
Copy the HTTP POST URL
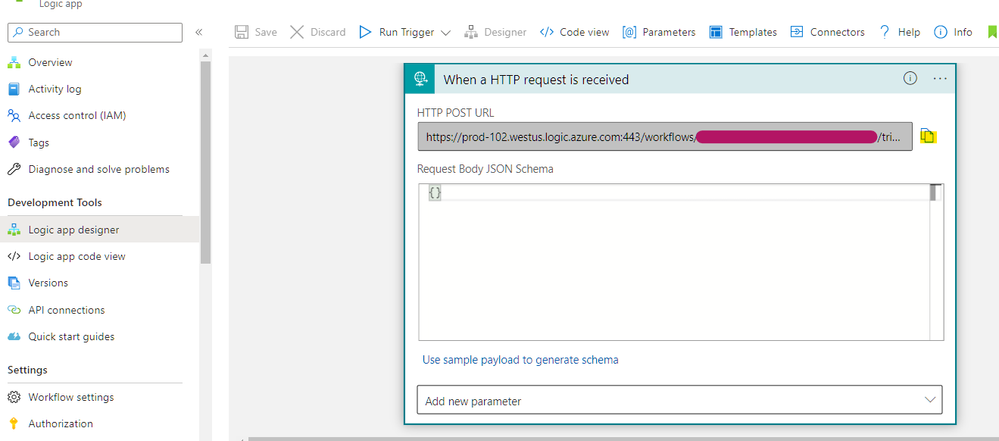pyautogui.click(x=928, y=136)
